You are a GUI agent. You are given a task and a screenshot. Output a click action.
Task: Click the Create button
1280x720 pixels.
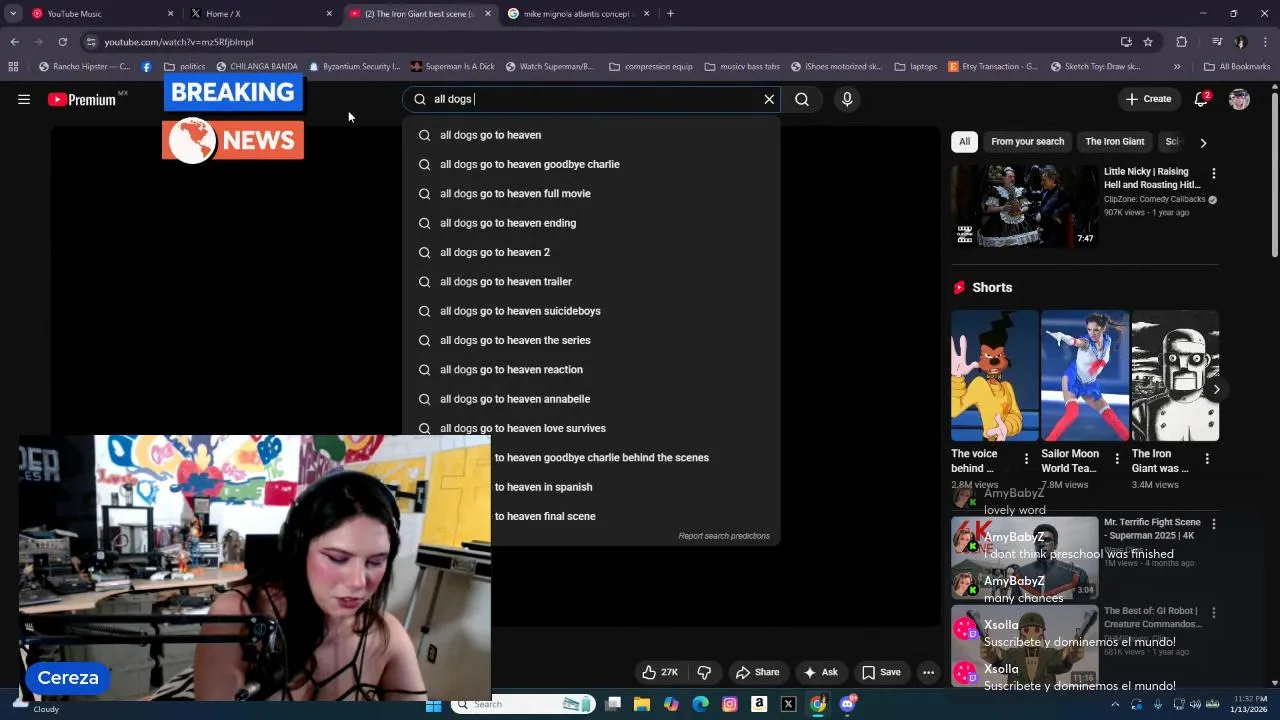pos(1148,99)
